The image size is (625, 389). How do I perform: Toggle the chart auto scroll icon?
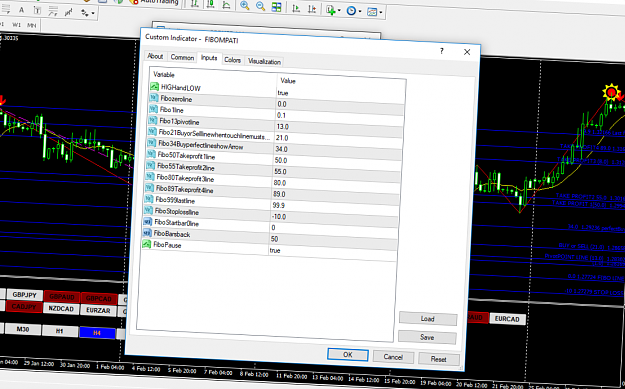point(296,8)
